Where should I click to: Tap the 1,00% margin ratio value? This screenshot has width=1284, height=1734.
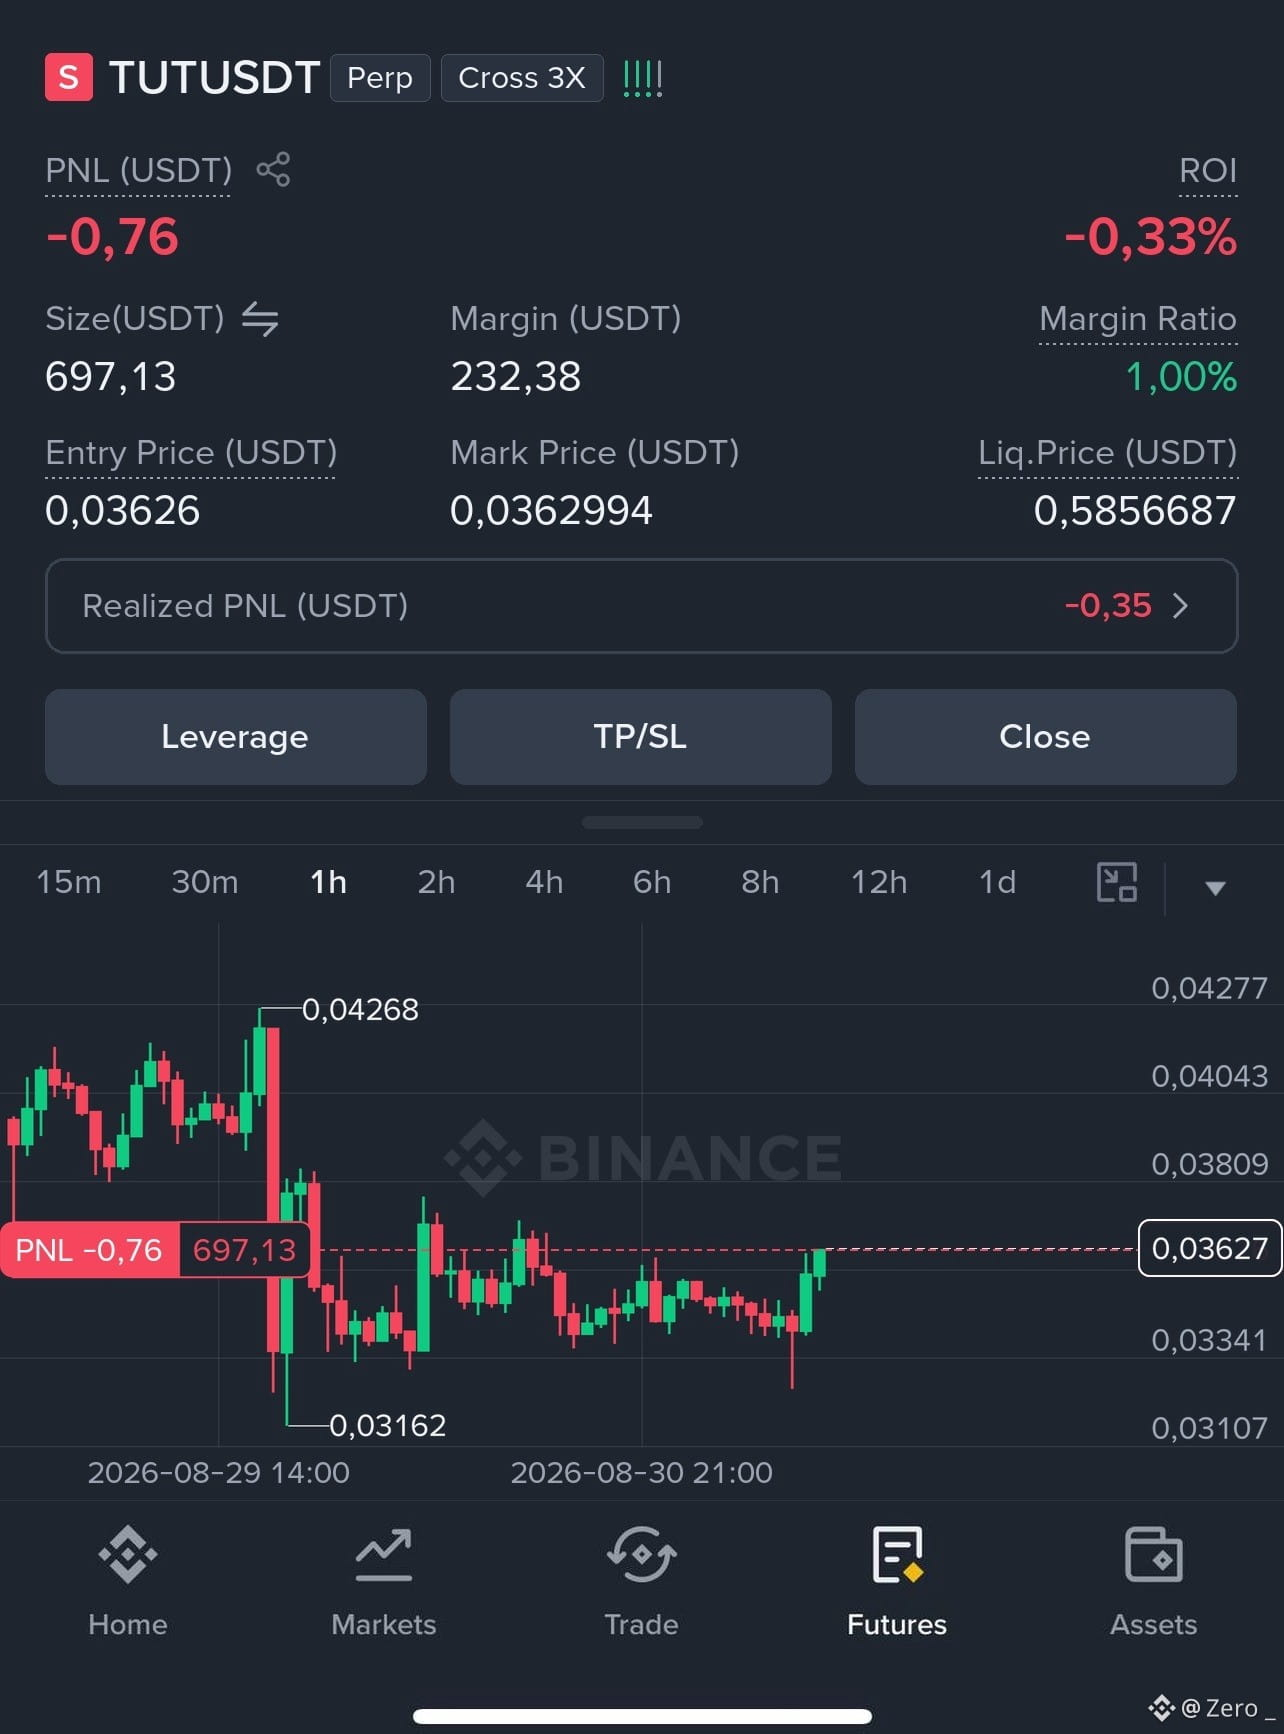[x=1181, y=377]
